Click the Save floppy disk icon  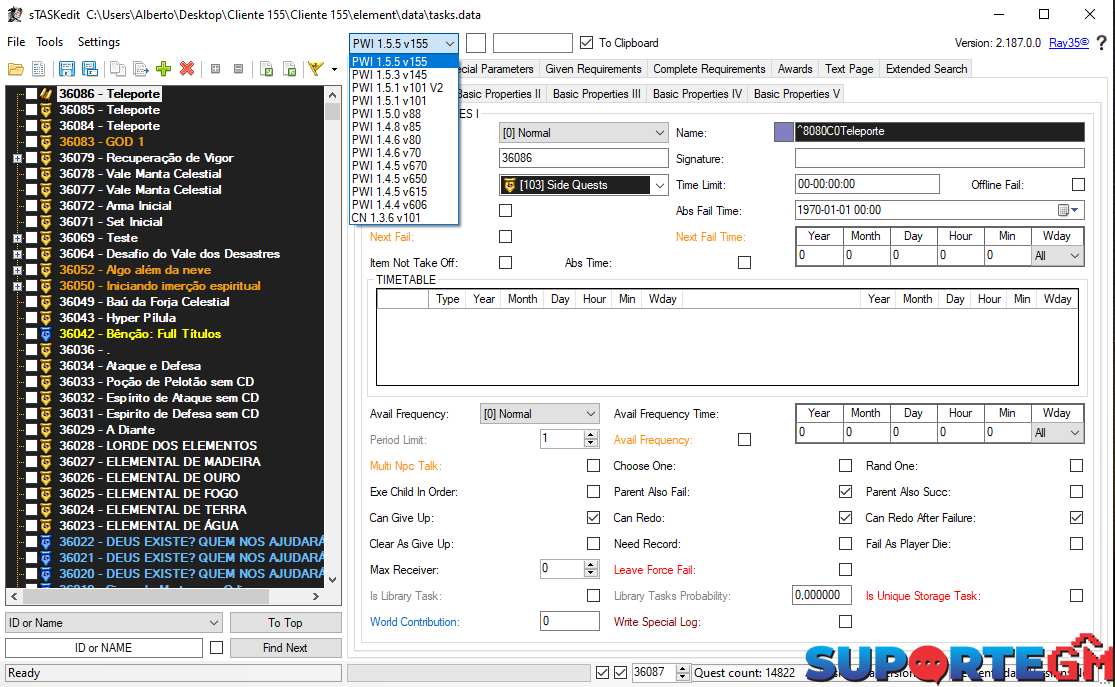tap(67, 69)
